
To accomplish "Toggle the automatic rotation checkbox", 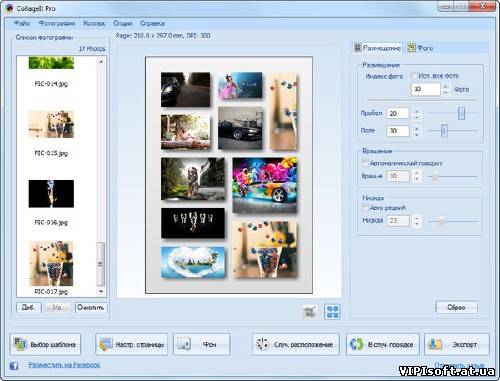I will pos(366,163).
